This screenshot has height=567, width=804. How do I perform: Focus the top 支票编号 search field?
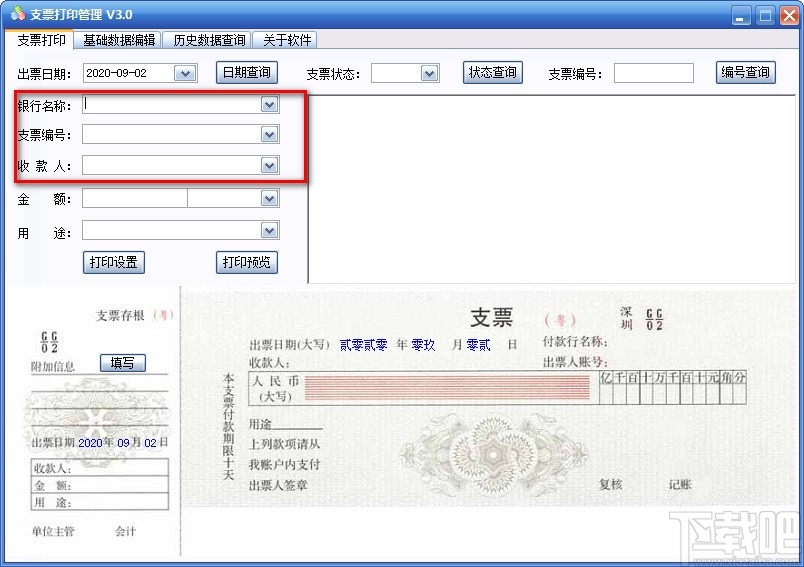[654, 73]
